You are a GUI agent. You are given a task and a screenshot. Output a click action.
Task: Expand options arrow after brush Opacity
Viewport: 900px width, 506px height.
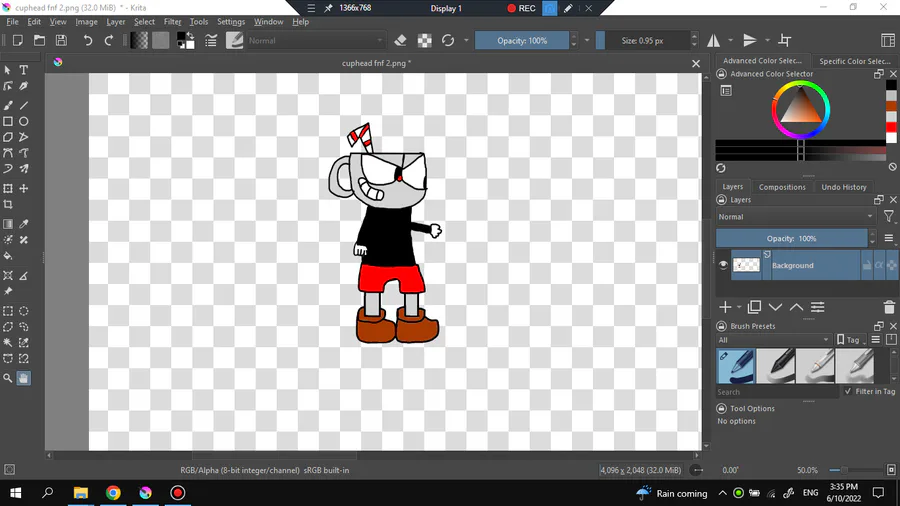[587, 41]
